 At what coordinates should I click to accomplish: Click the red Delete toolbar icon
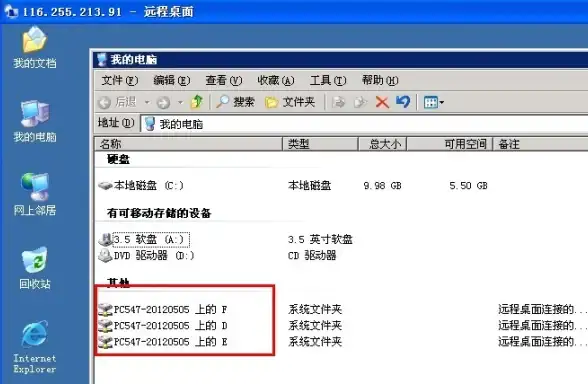coord(382,102)
